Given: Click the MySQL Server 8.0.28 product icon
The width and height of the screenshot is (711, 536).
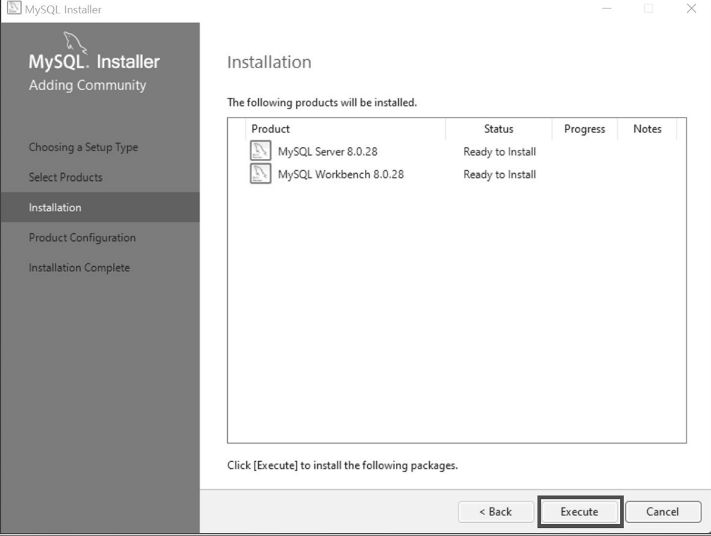Looking at the screenshot, I should pos(260,151).
